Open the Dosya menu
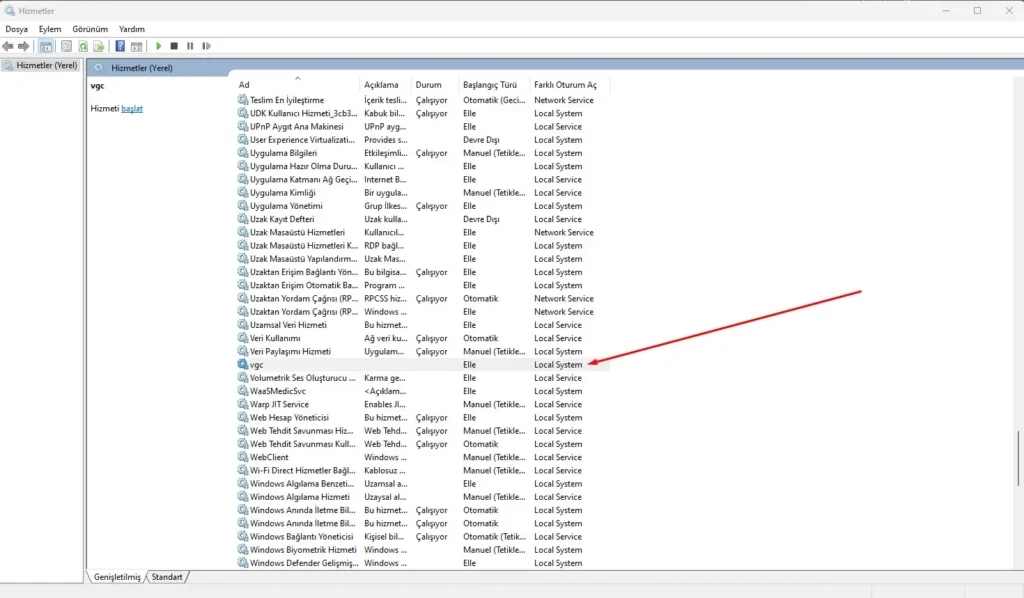This screenshot has height=598, width=1024. (x=18, y=29)
